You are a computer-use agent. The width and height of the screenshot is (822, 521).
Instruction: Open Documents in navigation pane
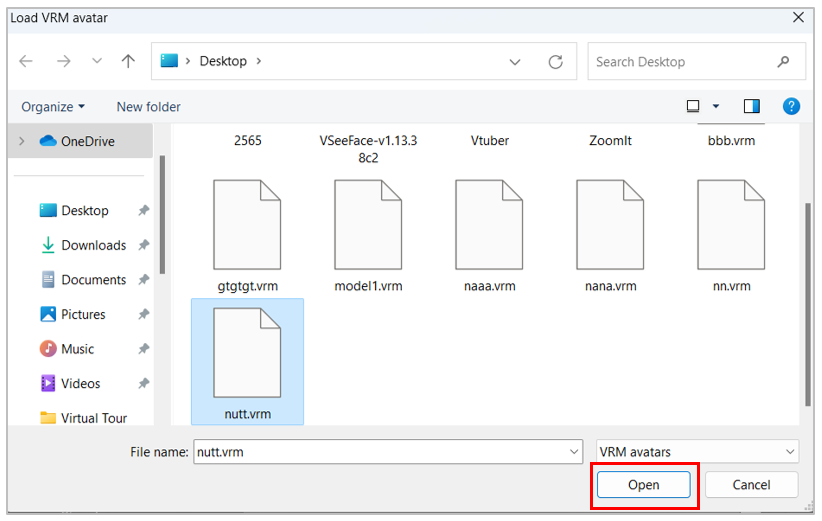tap(93, 280)
